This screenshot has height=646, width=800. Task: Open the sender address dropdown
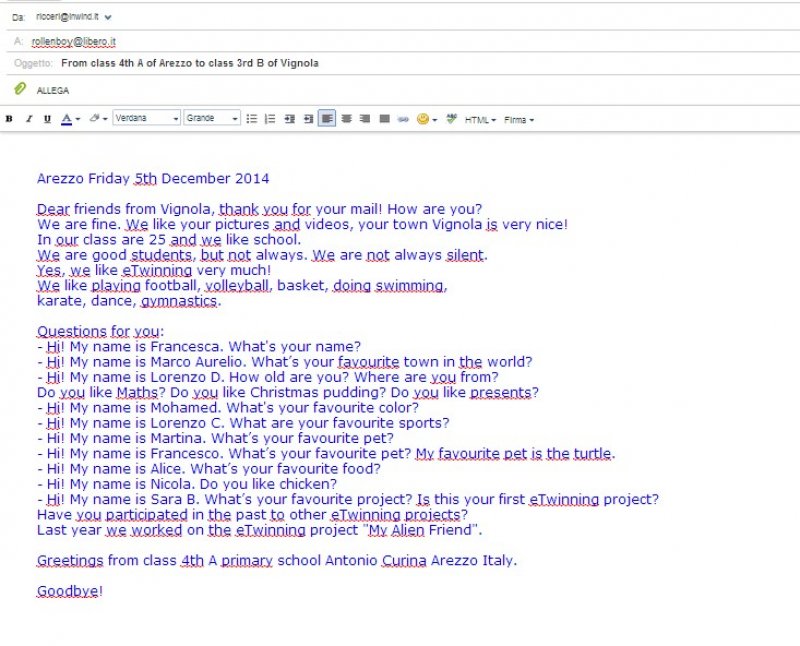tap(108, 17)
